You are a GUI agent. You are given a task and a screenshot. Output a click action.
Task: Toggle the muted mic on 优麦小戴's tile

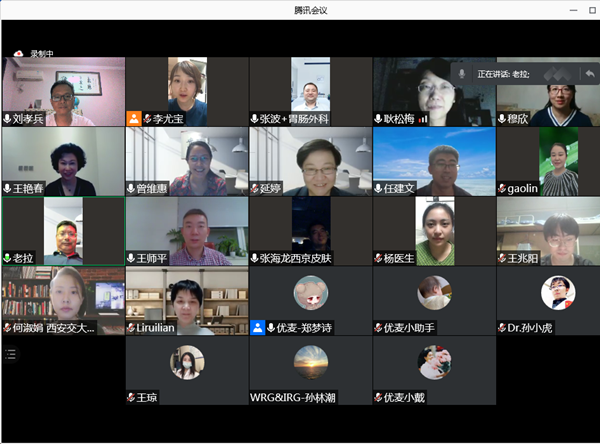[380, 397]
